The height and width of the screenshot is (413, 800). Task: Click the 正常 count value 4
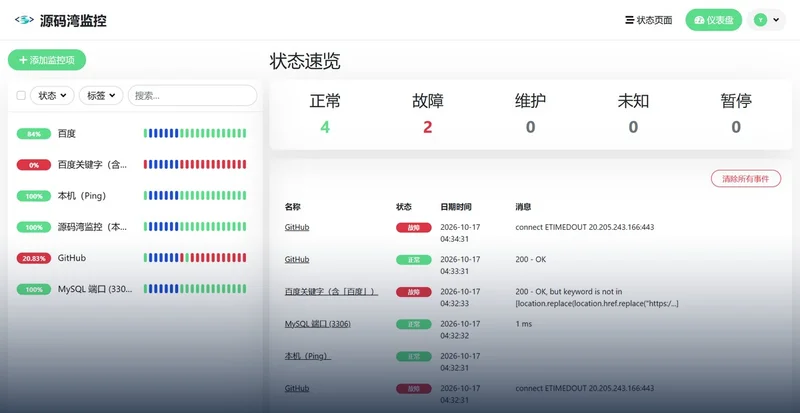[x=325, y=127]
